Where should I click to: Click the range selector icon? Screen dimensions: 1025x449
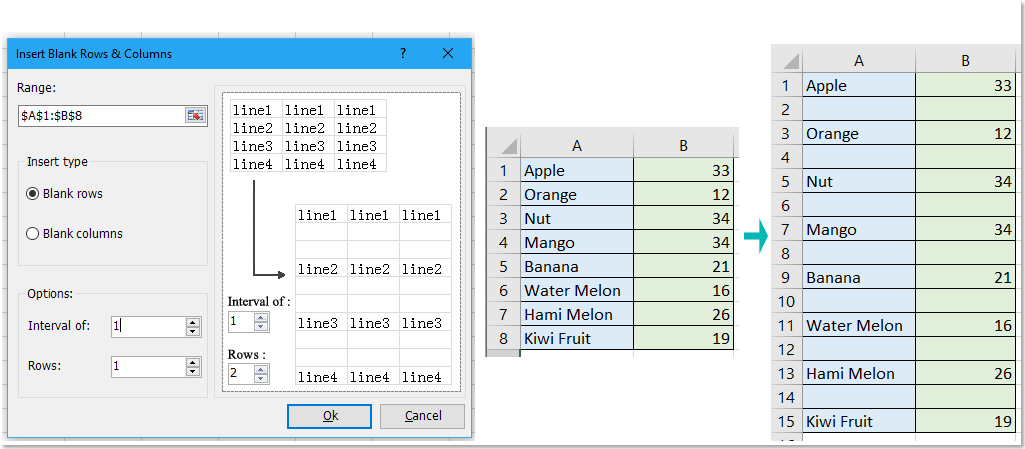click(x=195, y=116)
